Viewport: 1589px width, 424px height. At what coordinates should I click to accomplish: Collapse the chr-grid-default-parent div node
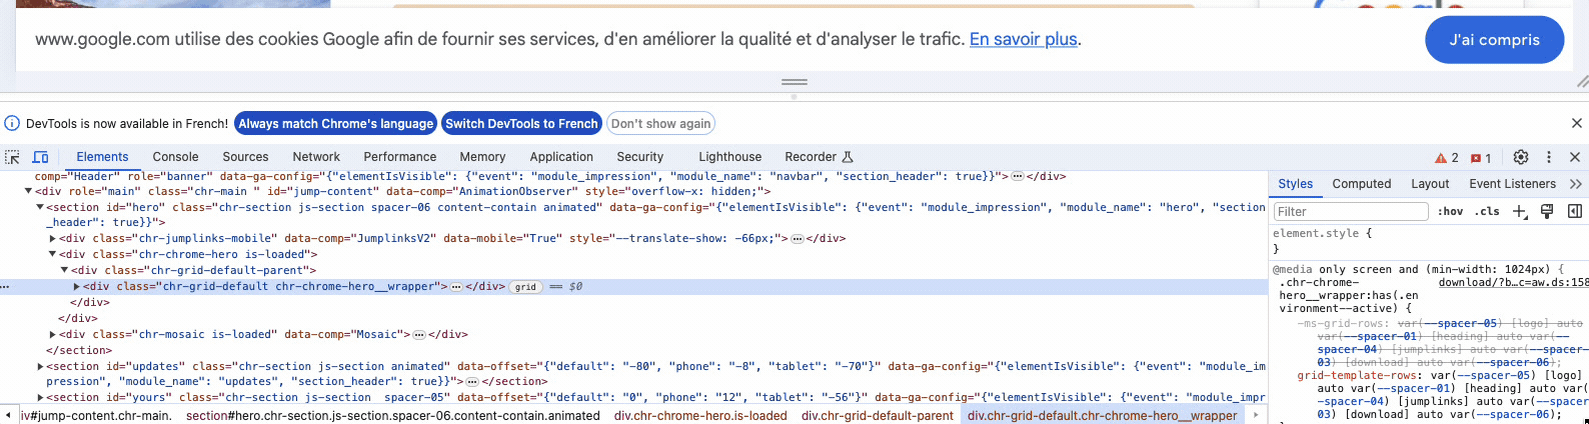[x=65, y=271]
